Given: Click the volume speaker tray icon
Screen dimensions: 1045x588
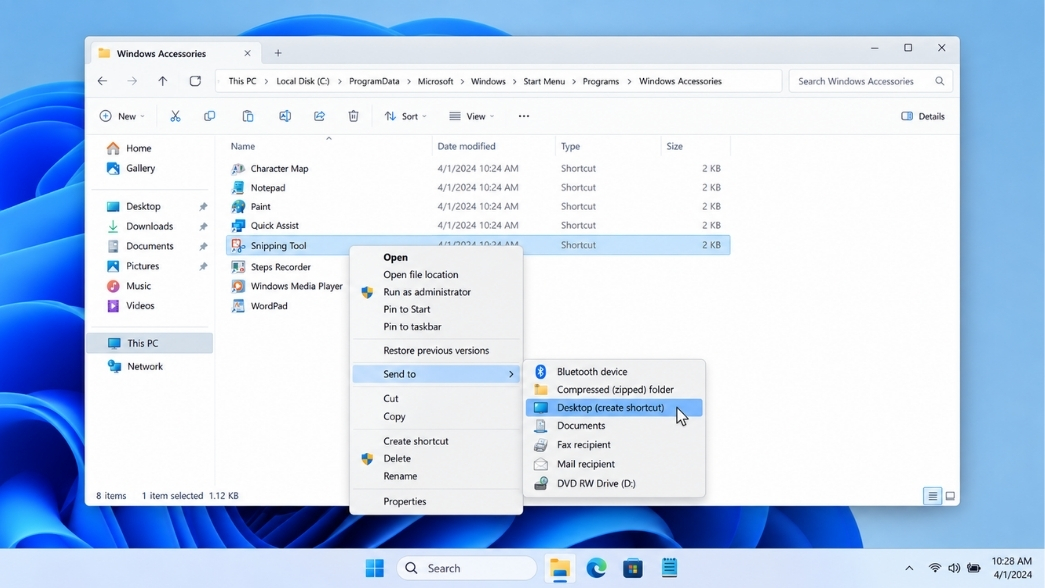Looking at the screenshot, I should [x=954, y=568].
